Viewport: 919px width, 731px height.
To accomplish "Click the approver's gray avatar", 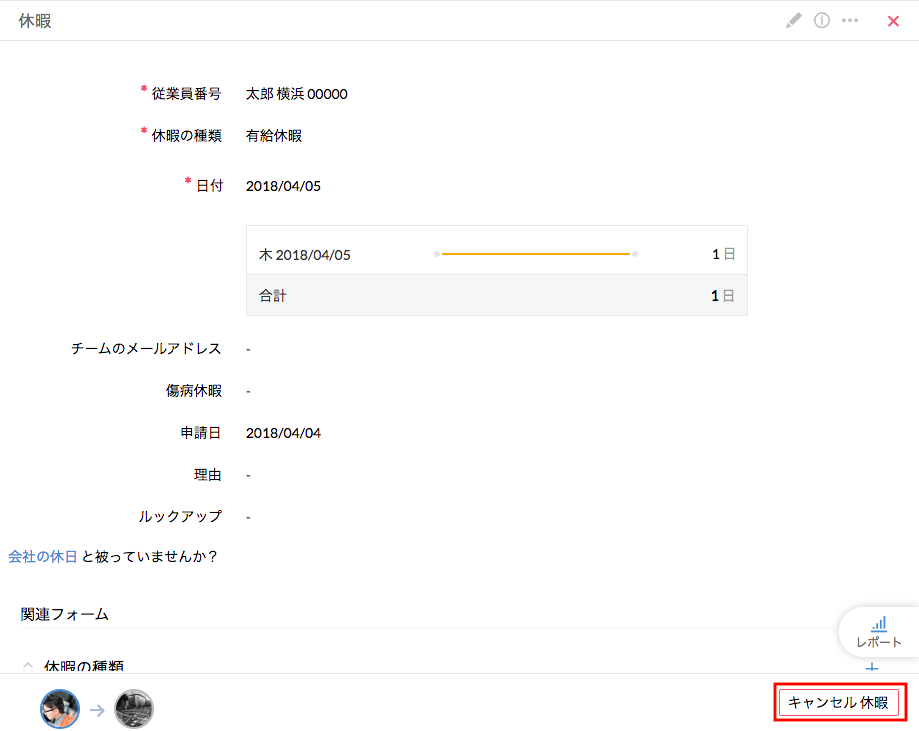I will pyautogui.click(x=134, y=709).
